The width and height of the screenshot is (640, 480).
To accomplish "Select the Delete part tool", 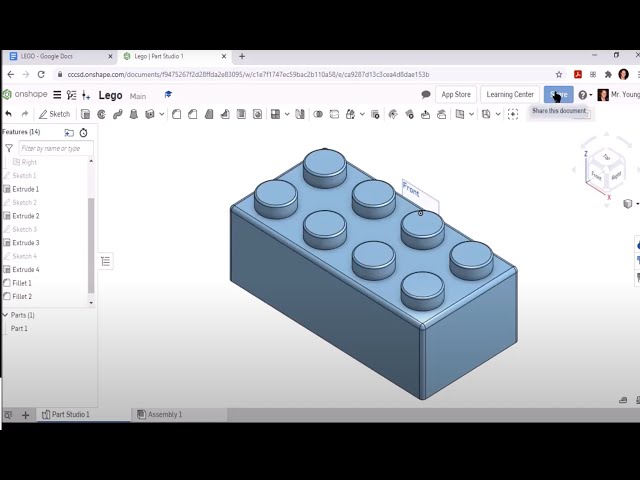I will click(x=375, y=114).
